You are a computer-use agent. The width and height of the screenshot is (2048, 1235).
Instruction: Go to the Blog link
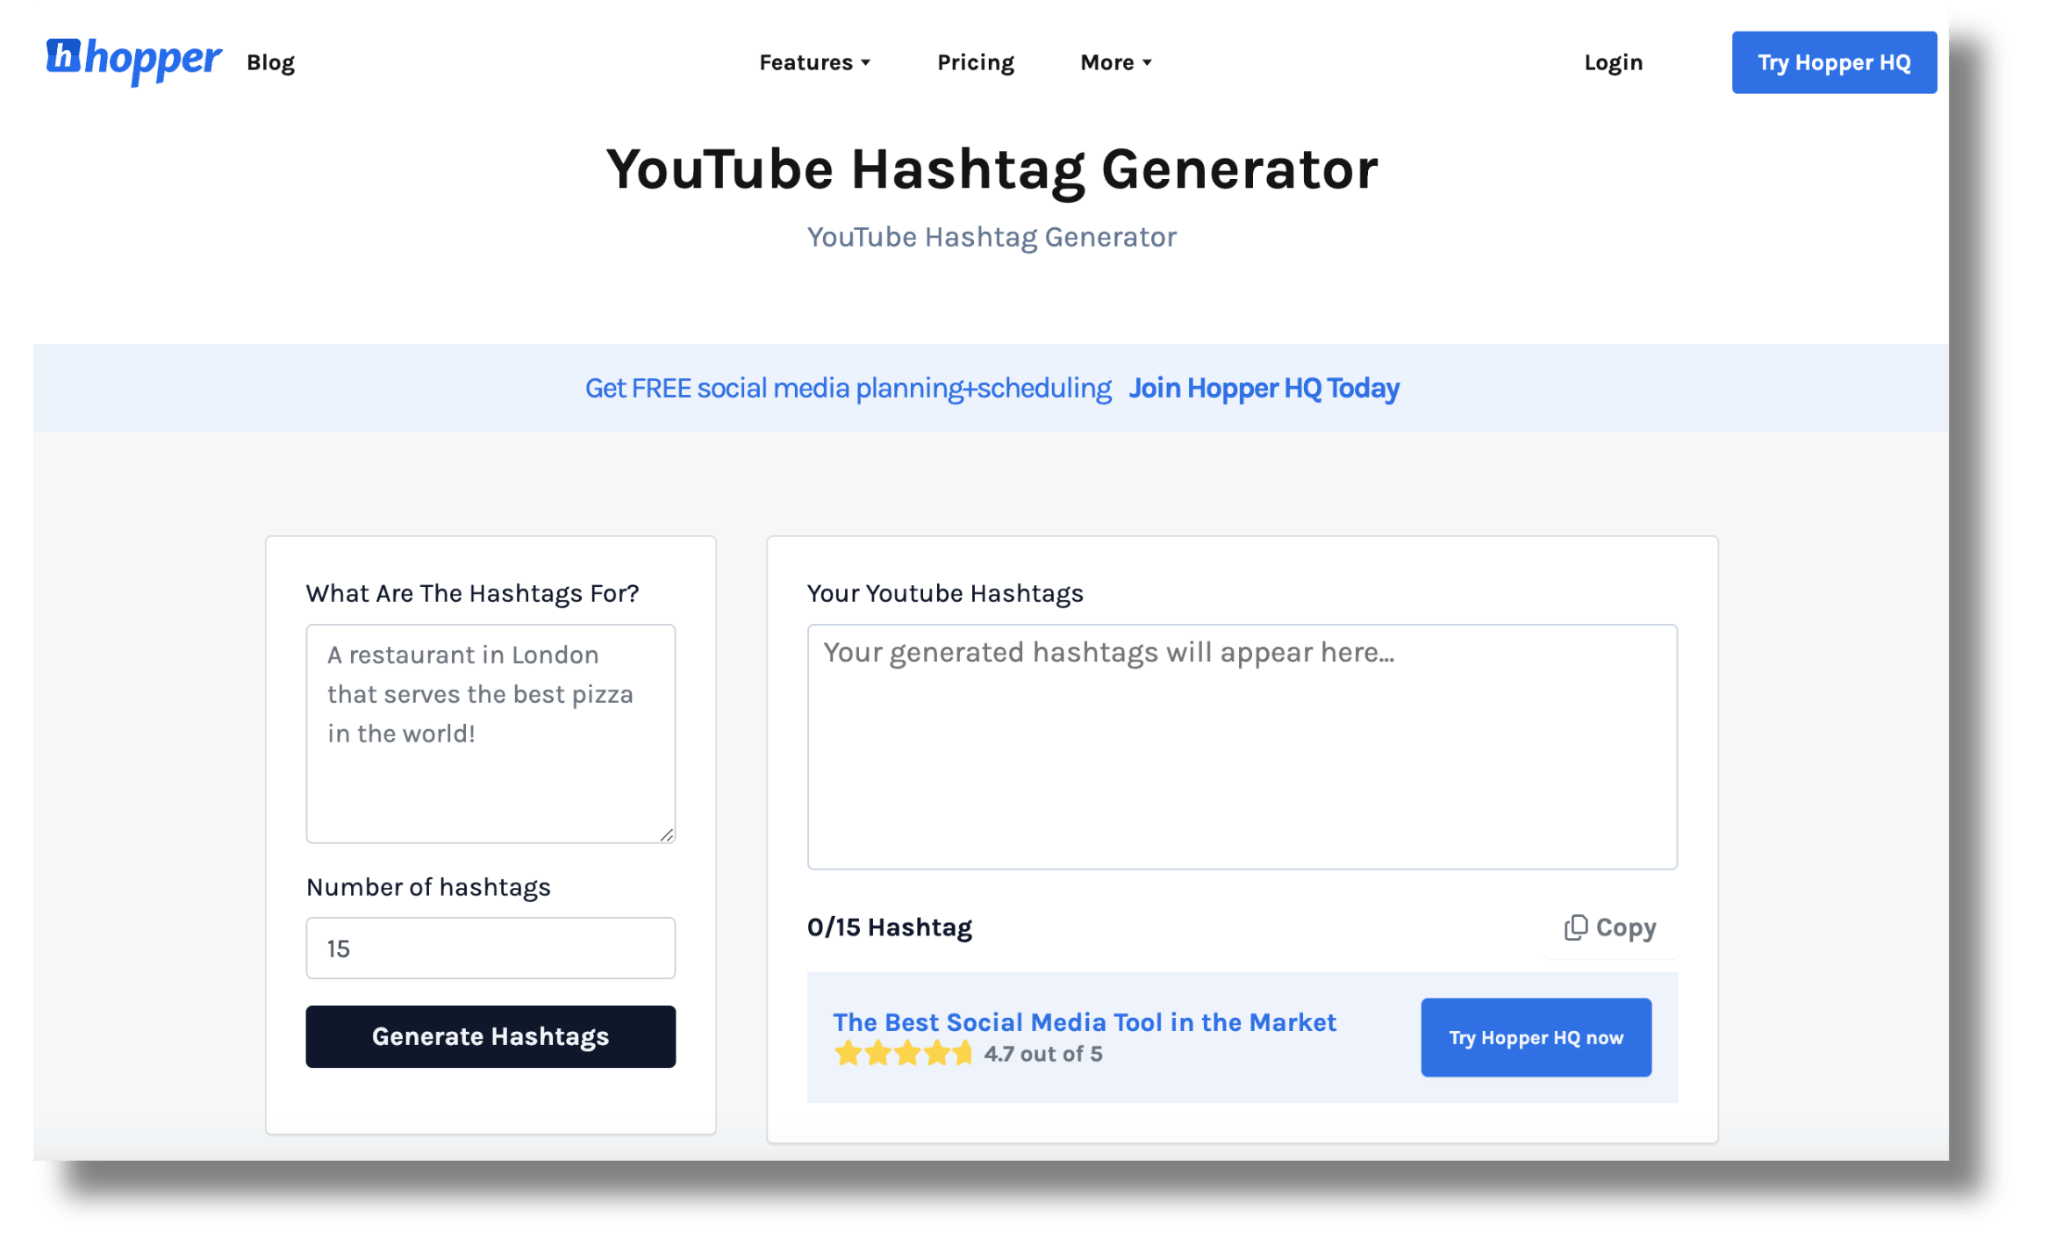pos(270,62)
